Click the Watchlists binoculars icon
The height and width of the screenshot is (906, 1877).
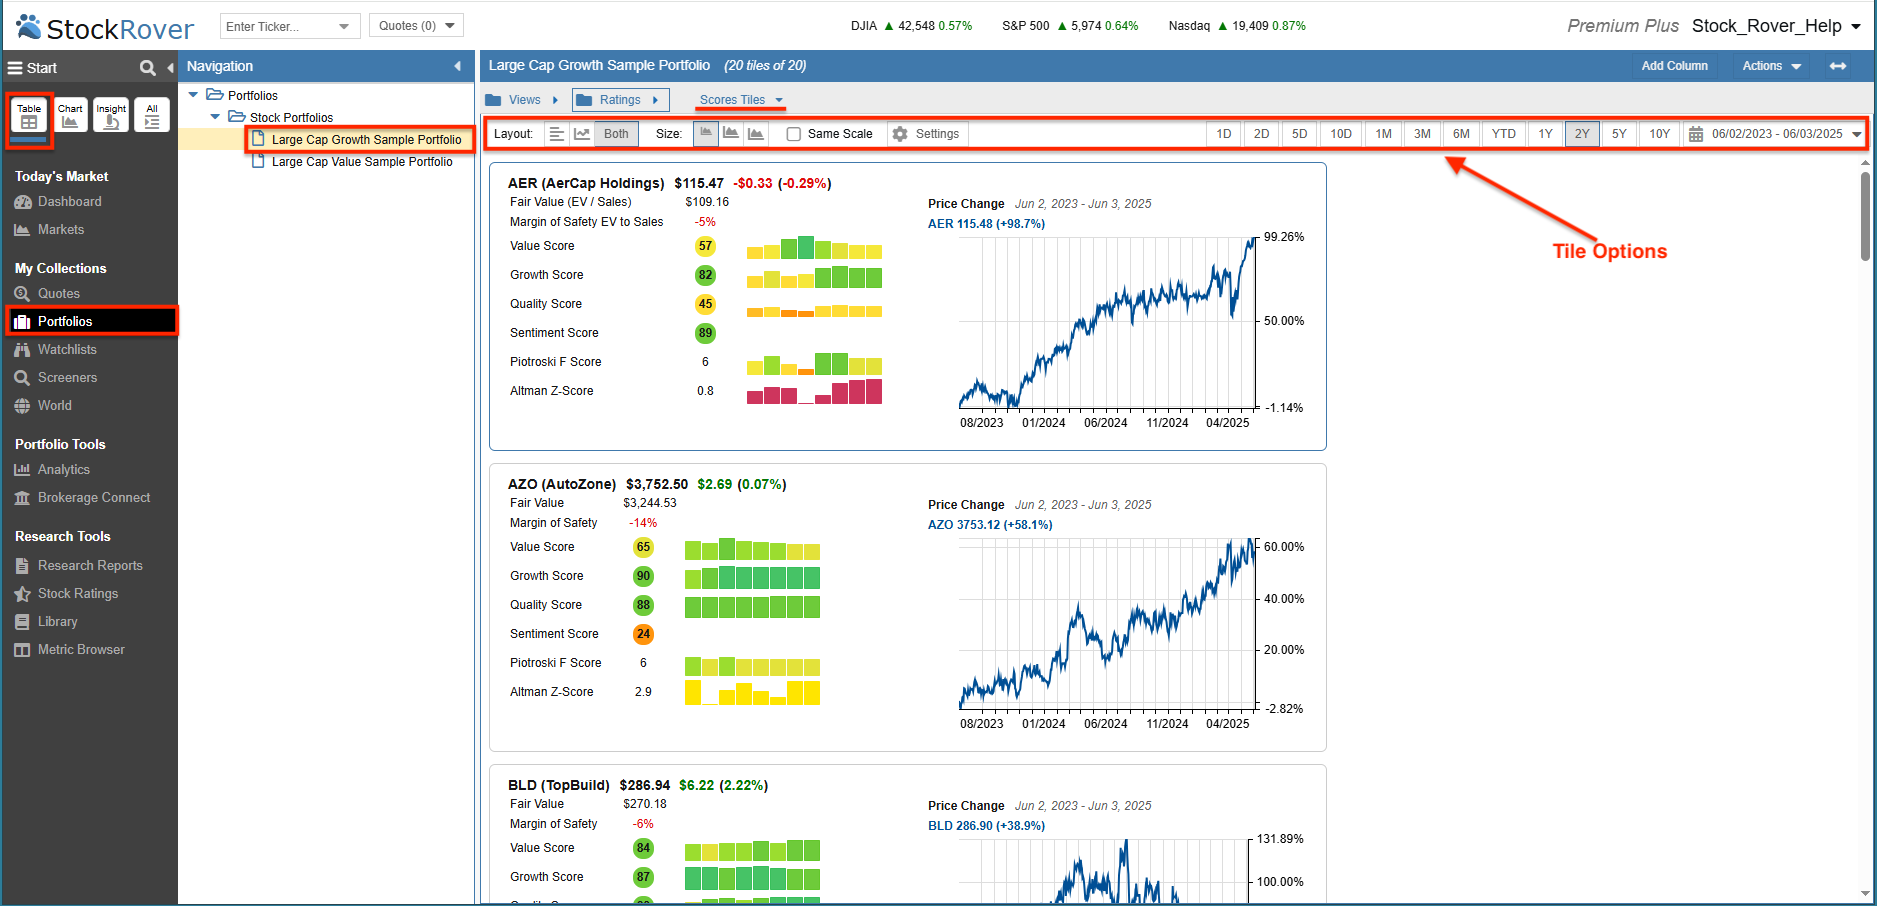point(22,350)
